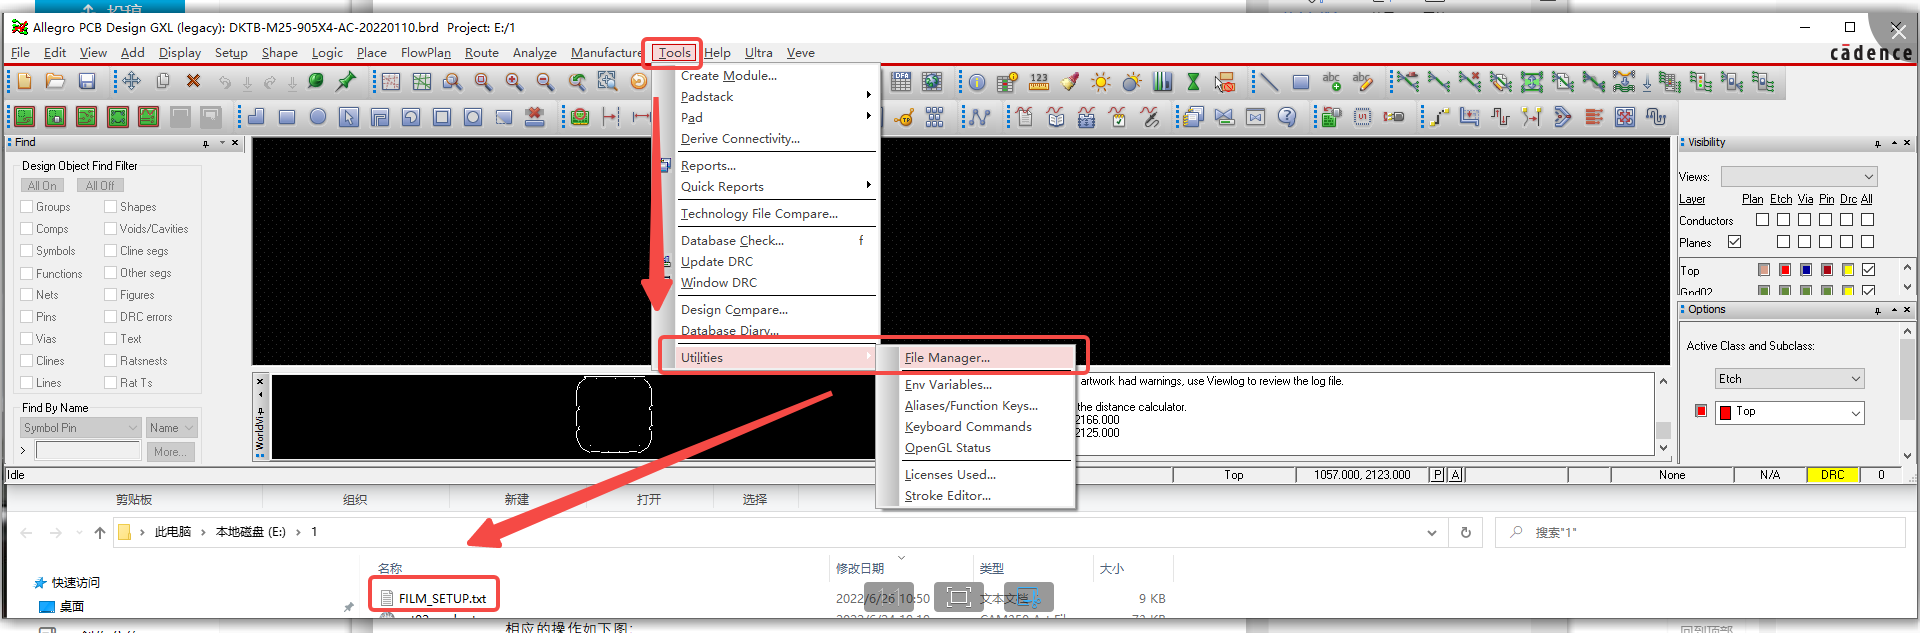Click the red swatch beside Top subclass
This screenshot has height=633, width=1920.
(x=1701, y=411)
